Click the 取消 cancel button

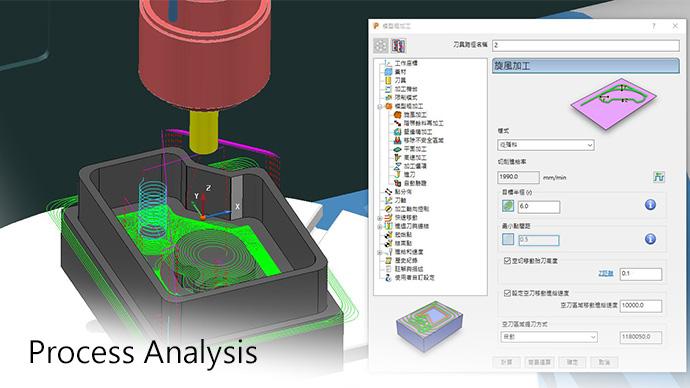tap(604, 362)
